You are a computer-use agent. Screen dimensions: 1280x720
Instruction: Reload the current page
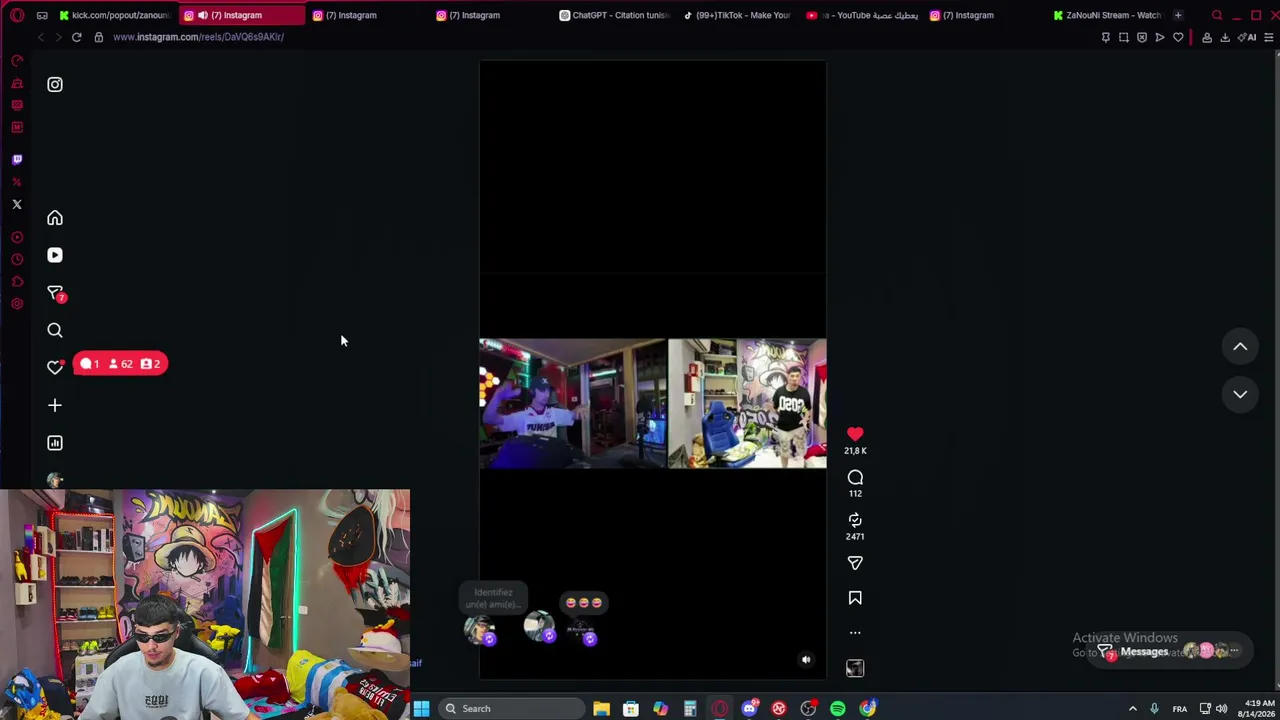[76, 37]
